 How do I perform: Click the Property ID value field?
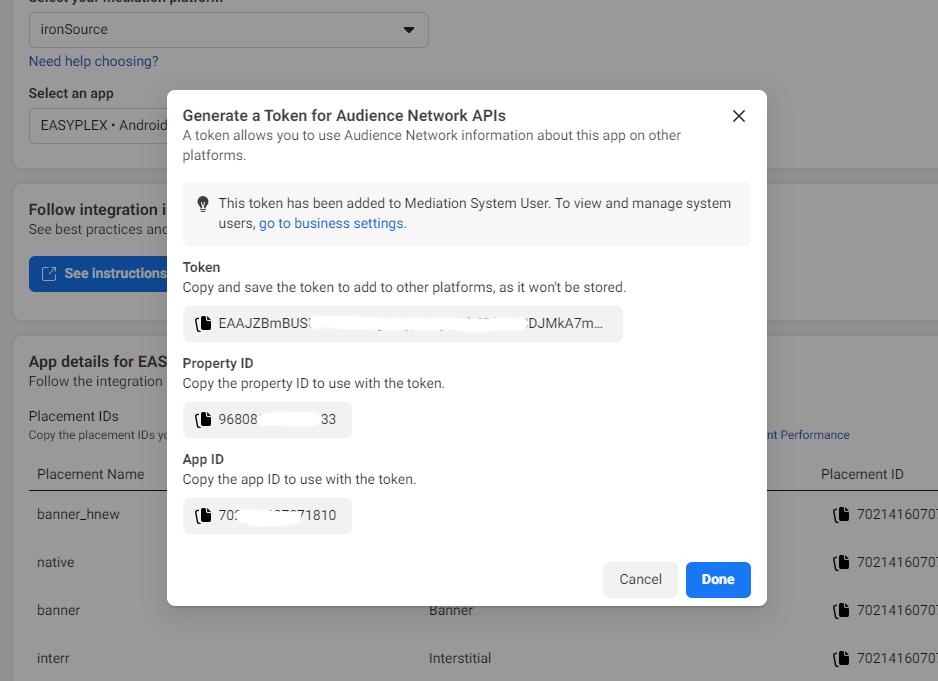(x=278, y=420)
